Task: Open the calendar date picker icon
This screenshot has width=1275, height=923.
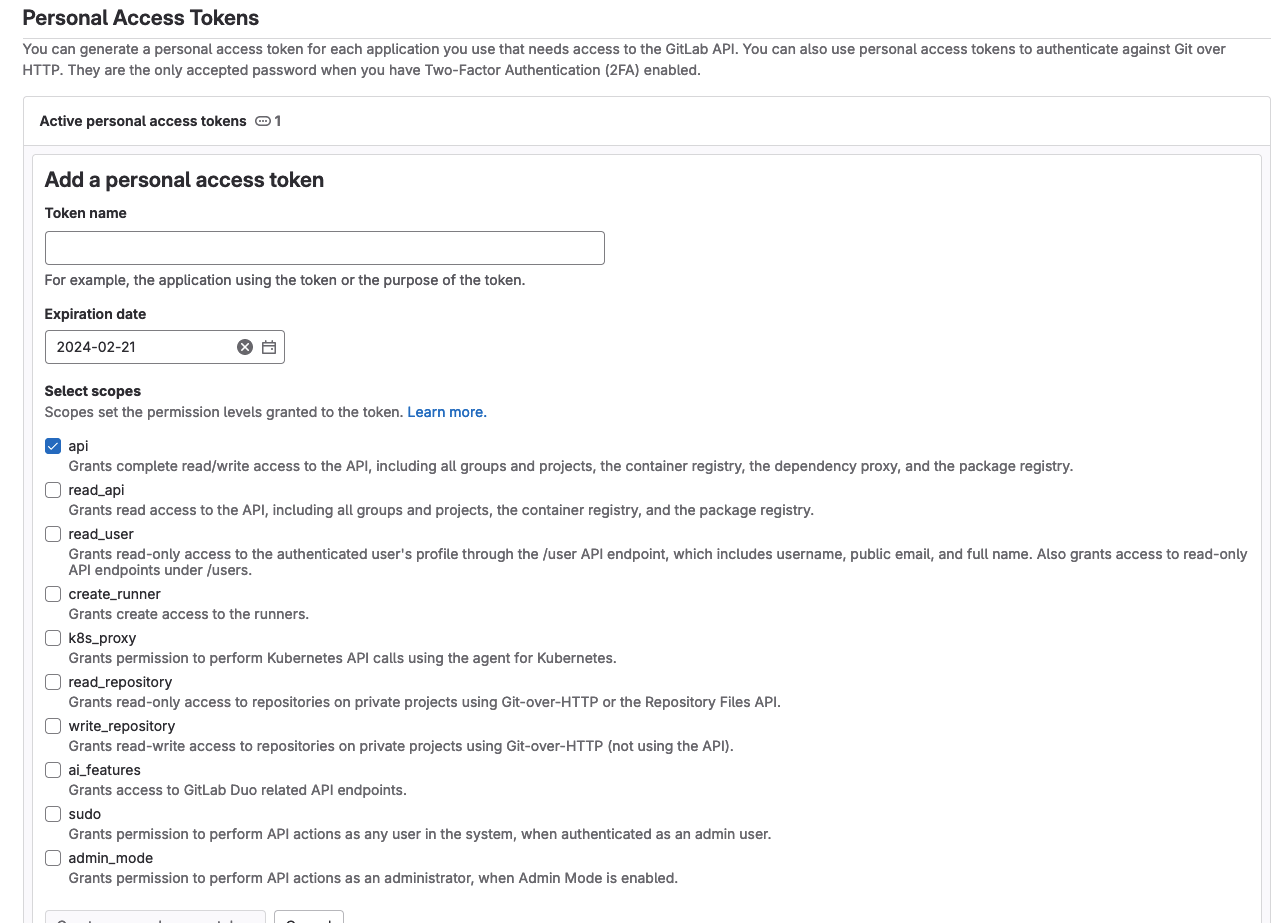Action: (269, 347)
